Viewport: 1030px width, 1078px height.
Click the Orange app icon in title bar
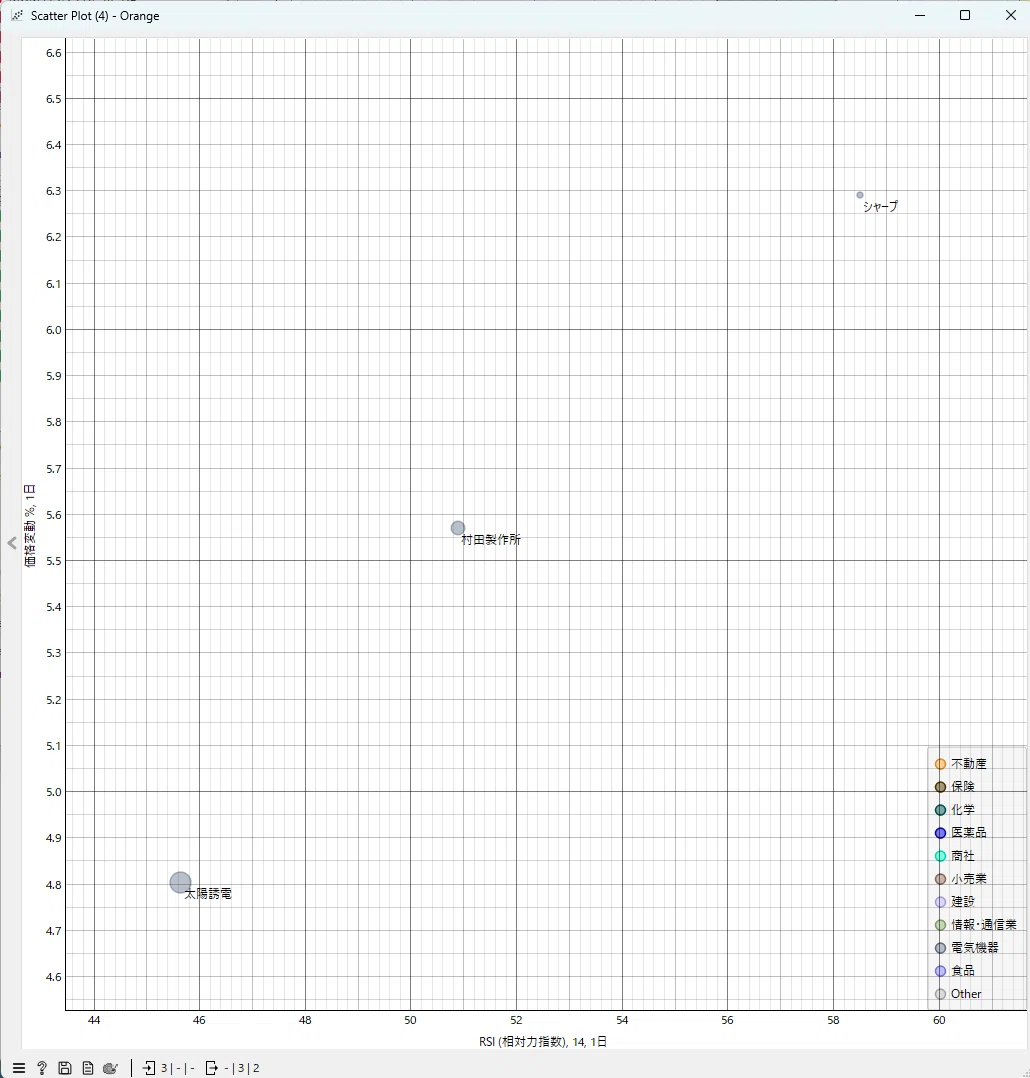tap(17, 15)
